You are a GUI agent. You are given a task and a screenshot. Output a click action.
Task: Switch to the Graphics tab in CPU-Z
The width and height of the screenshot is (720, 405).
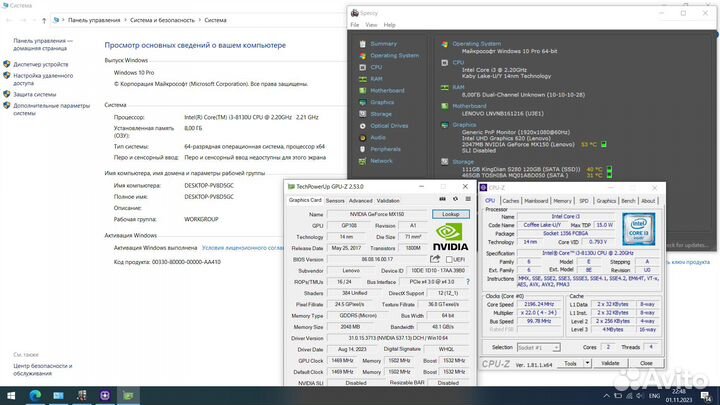click(606, 201)
